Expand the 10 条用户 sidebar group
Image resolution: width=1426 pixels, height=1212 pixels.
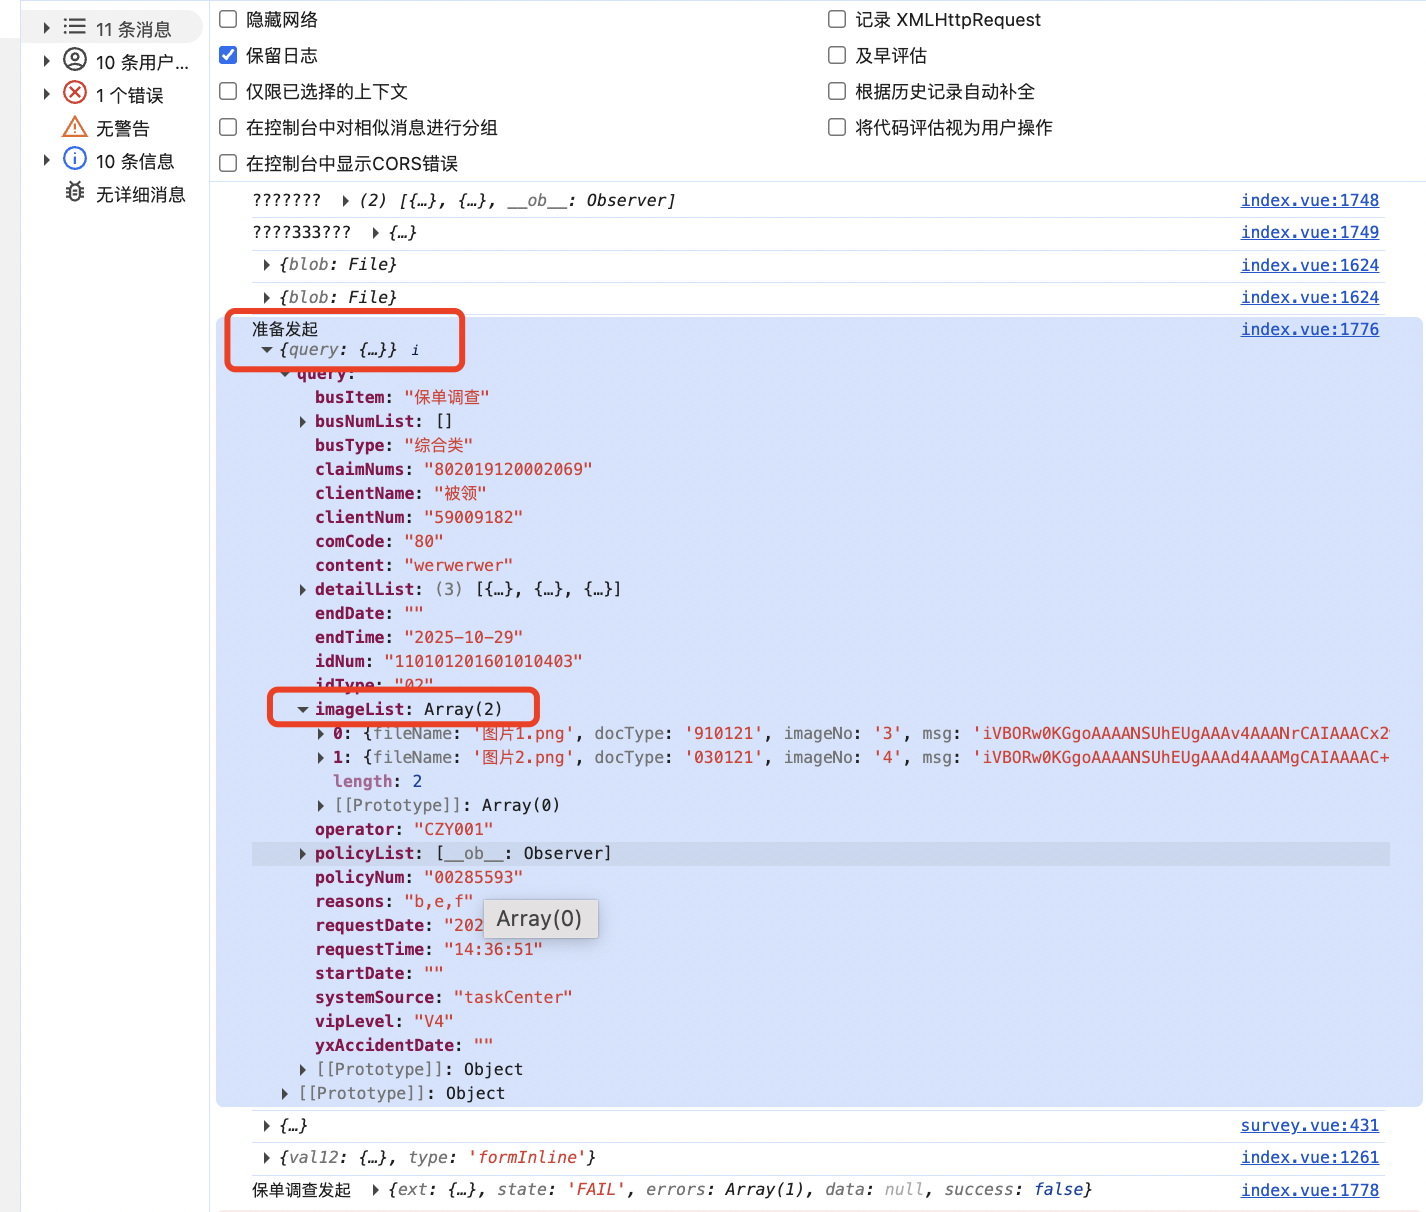pos(46,61)
